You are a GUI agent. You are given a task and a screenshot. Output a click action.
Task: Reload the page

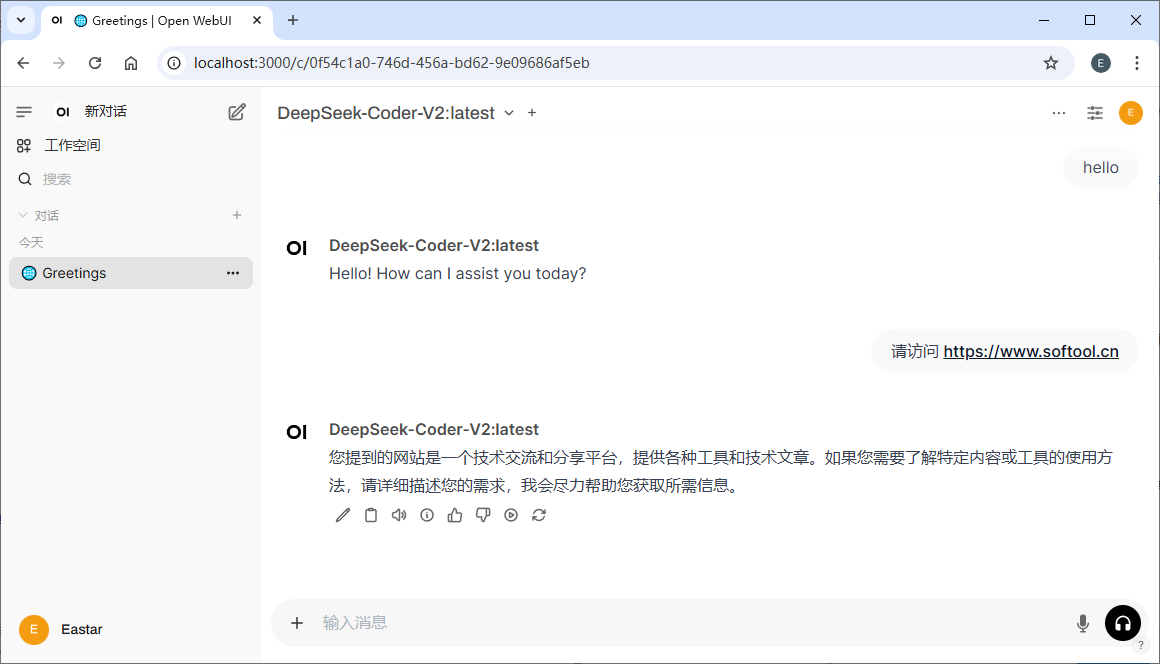95,63
